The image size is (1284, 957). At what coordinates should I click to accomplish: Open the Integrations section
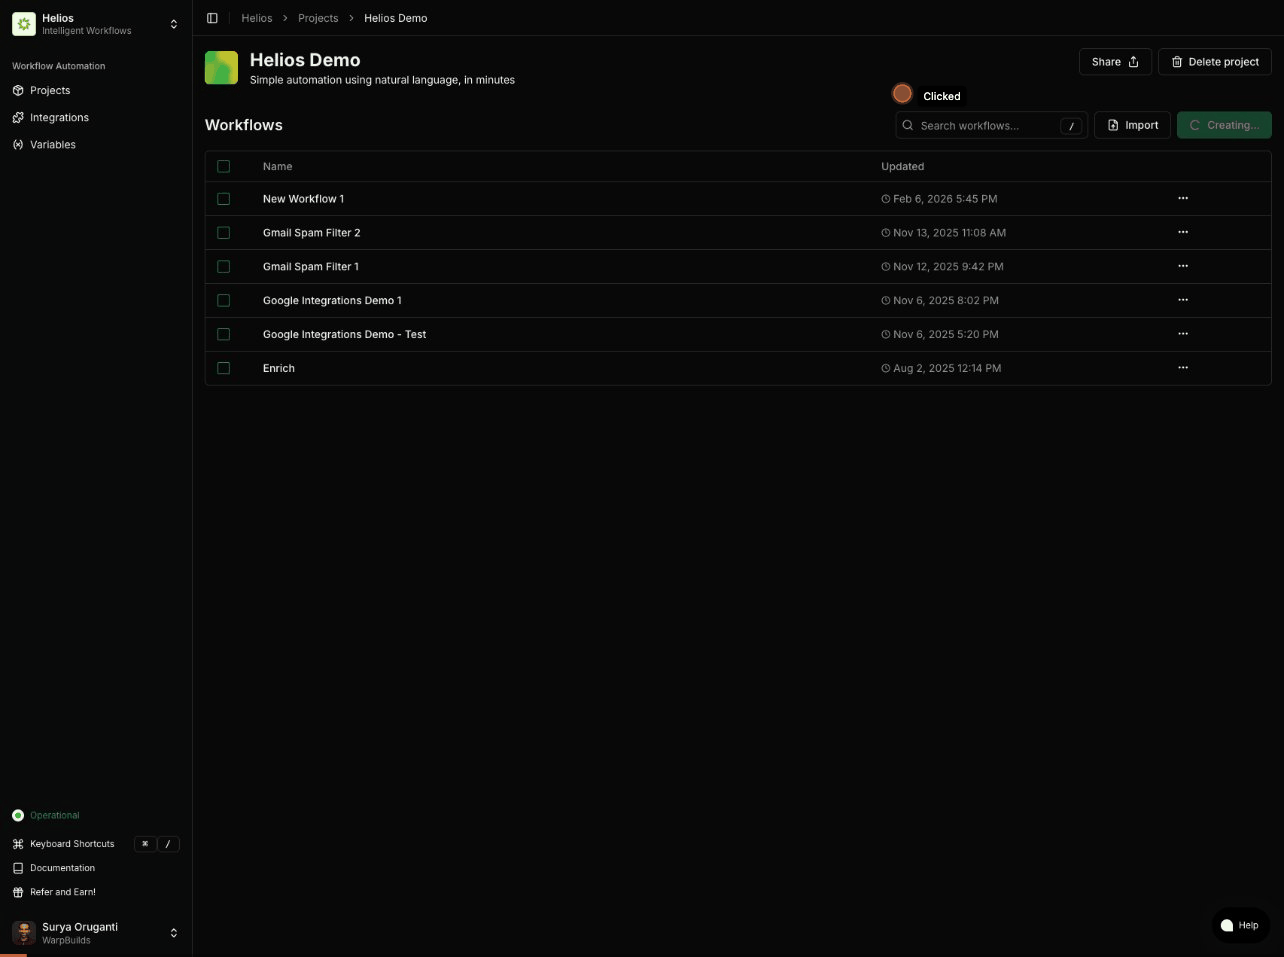pyautogui.click(x=59, y=117)
